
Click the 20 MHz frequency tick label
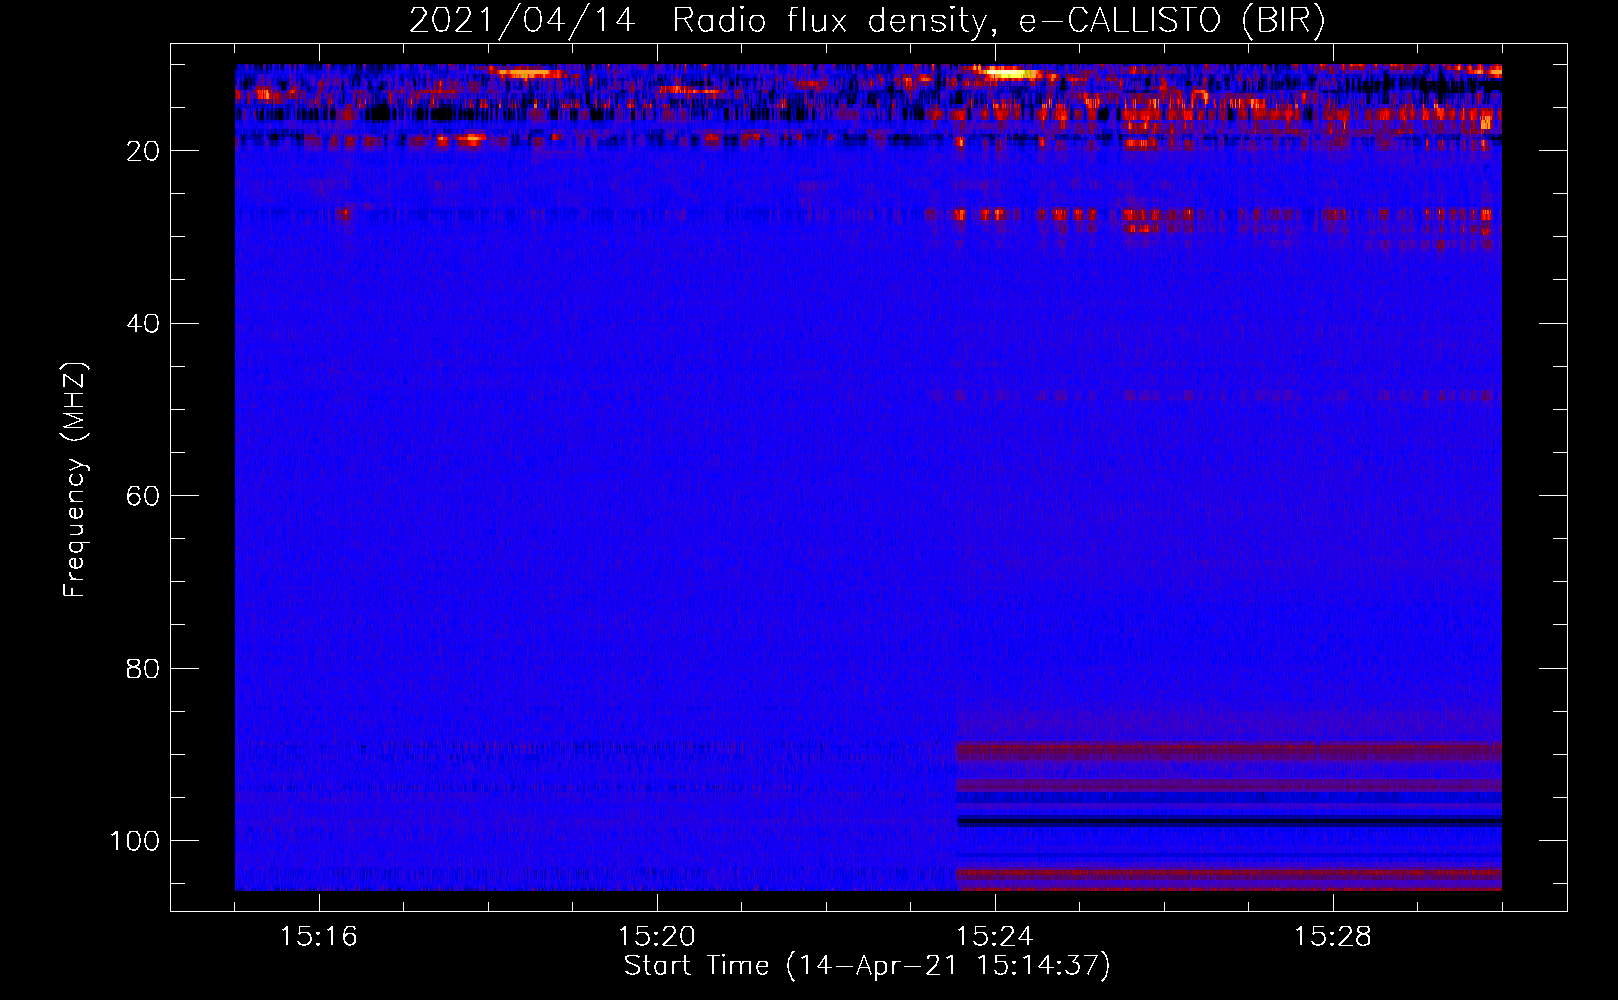click(143, 151)
